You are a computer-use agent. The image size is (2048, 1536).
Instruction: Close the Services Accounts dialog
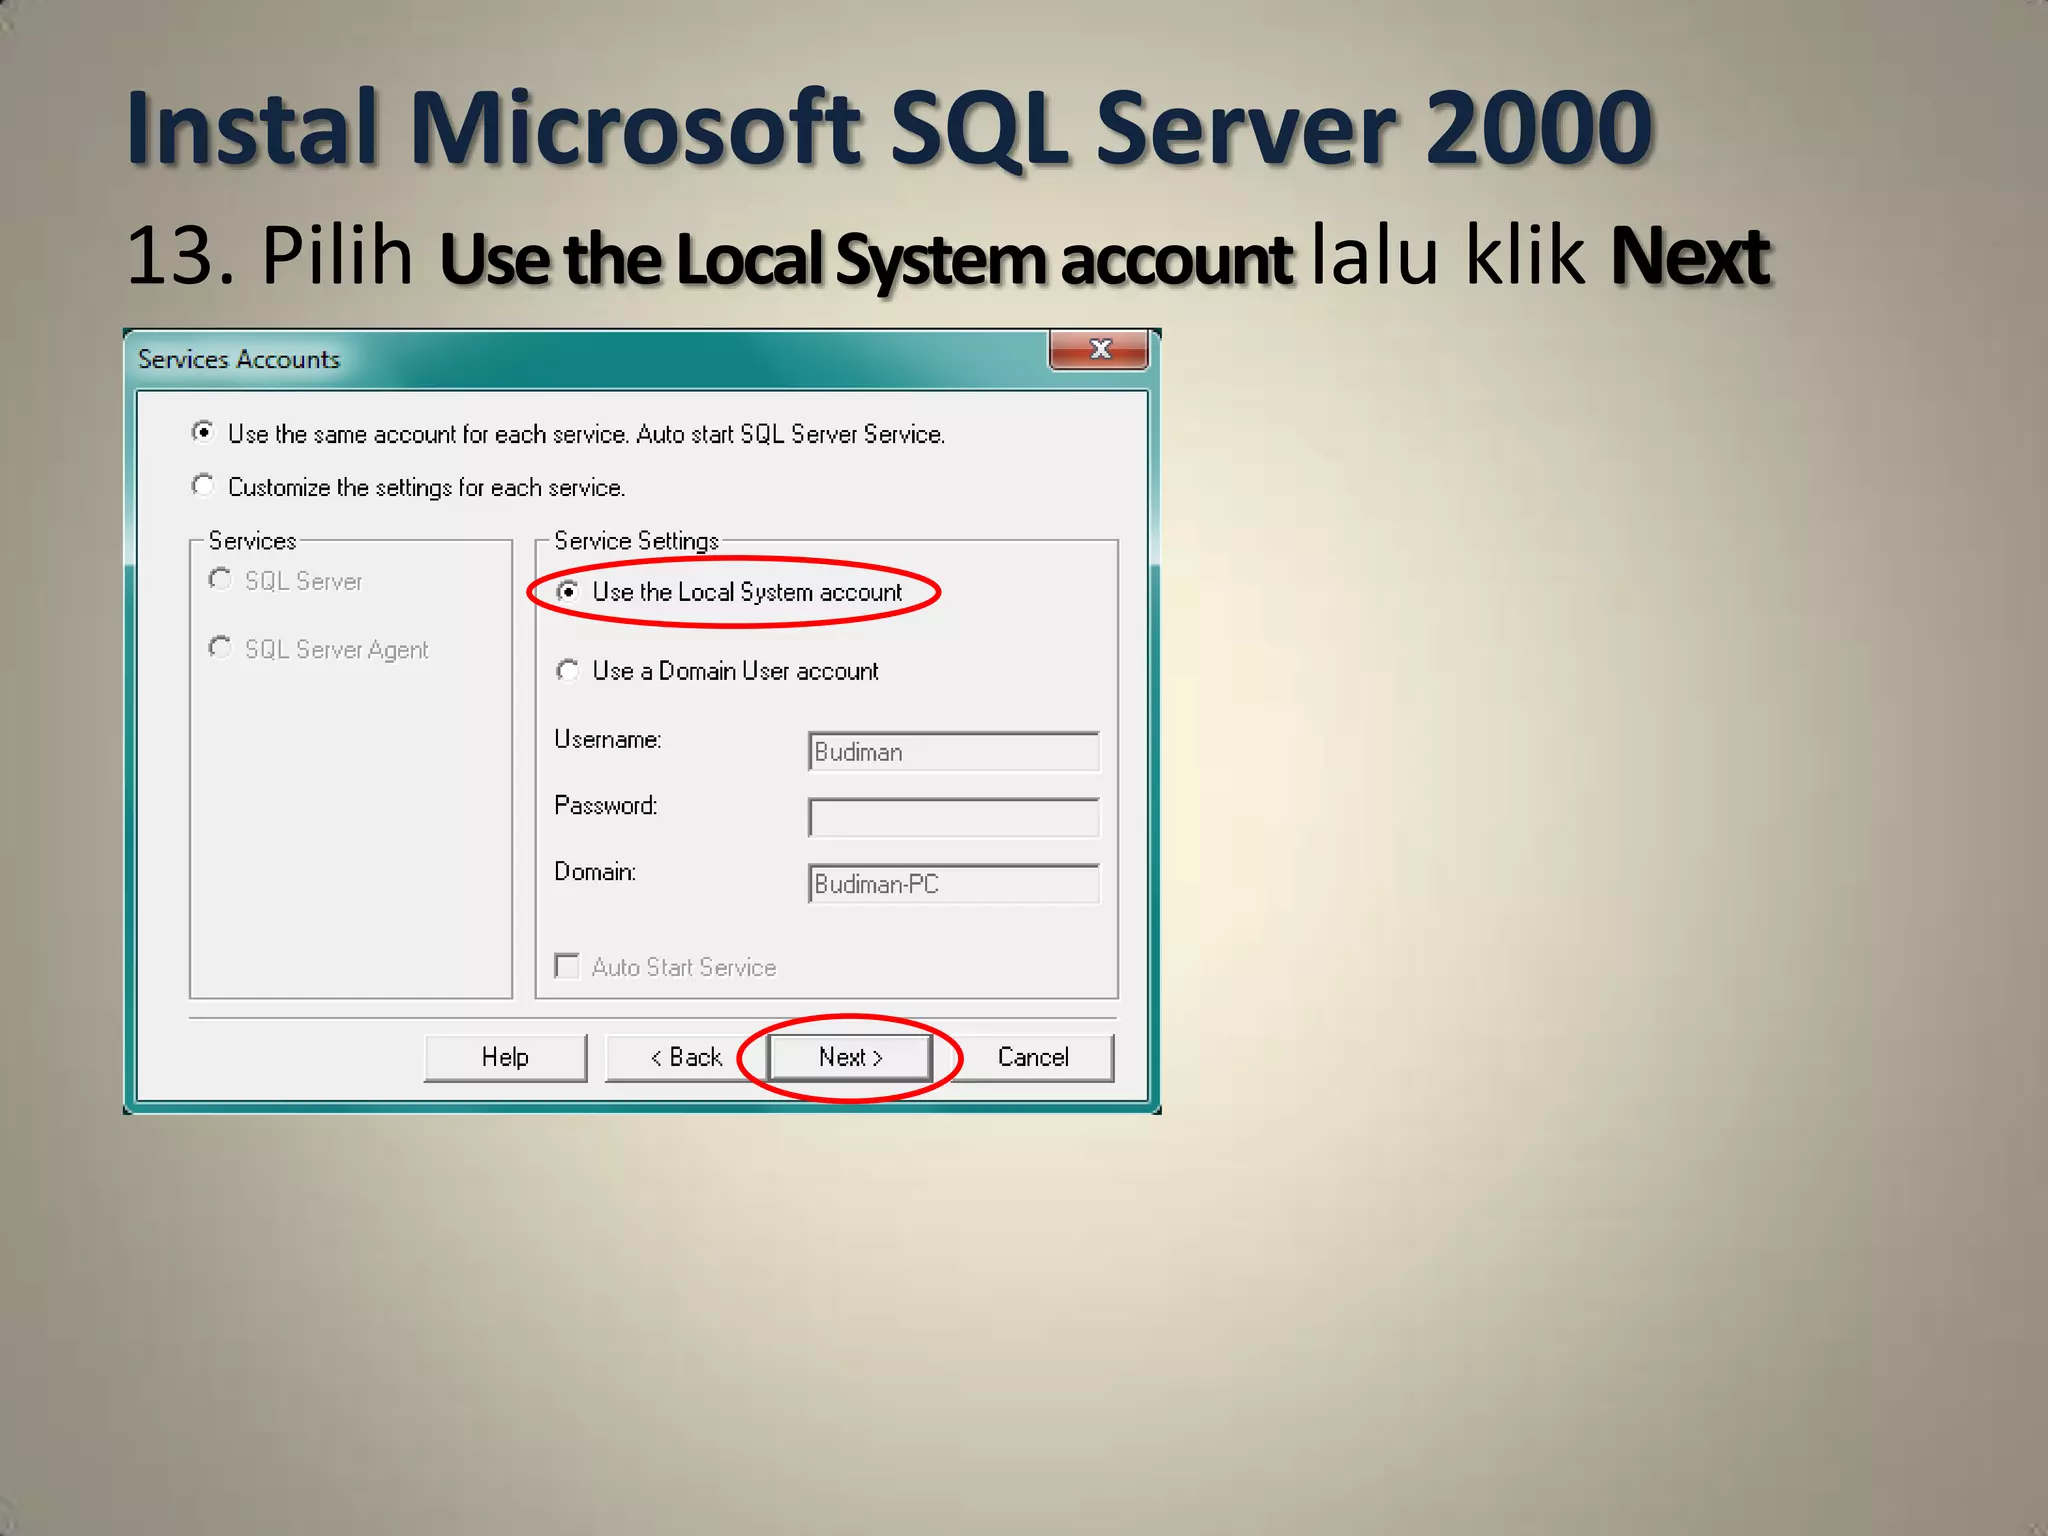coord(1099,349)
